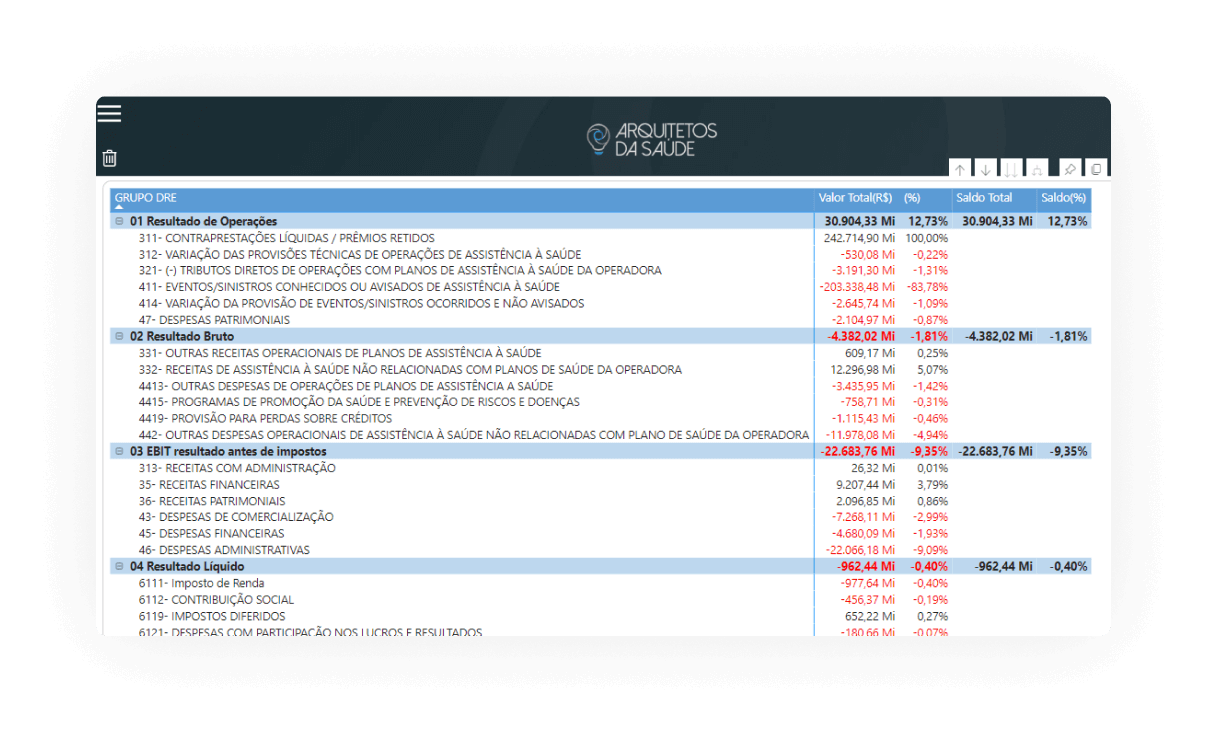1207x732 pixels.
Task: Pin the visual with pin icon
Action: click(1070, 170)
